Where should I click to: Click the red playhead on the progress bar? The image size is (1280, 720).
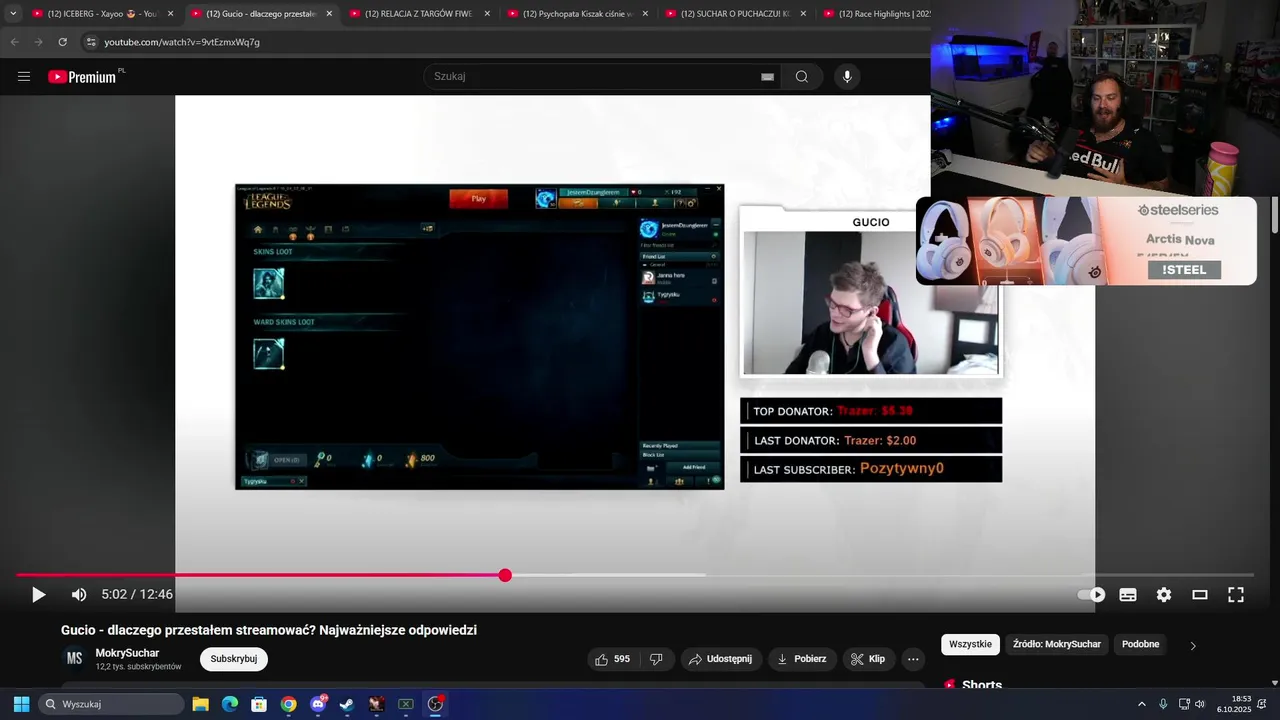pyautogui.click(x=505, y=575)
